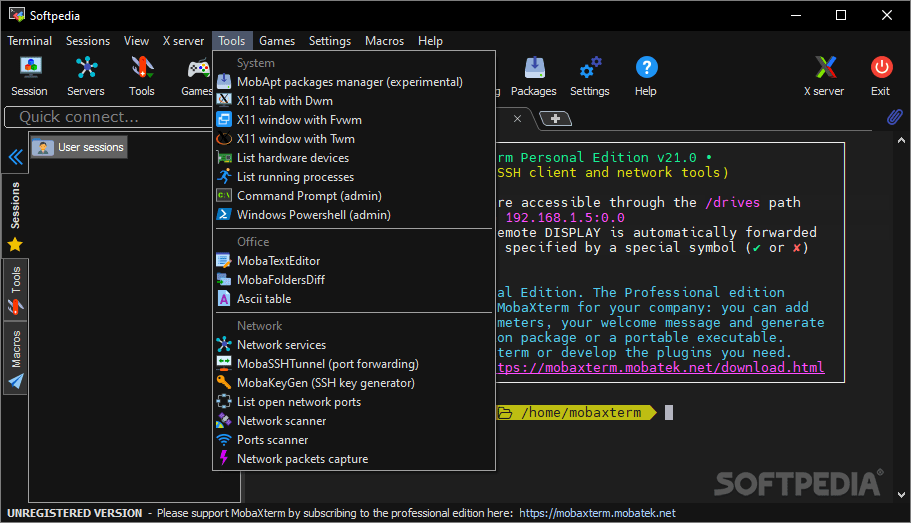Open the mobaxterm.mobatek.net status bar link
The image size is (911, 523).
tap(597, 513)
